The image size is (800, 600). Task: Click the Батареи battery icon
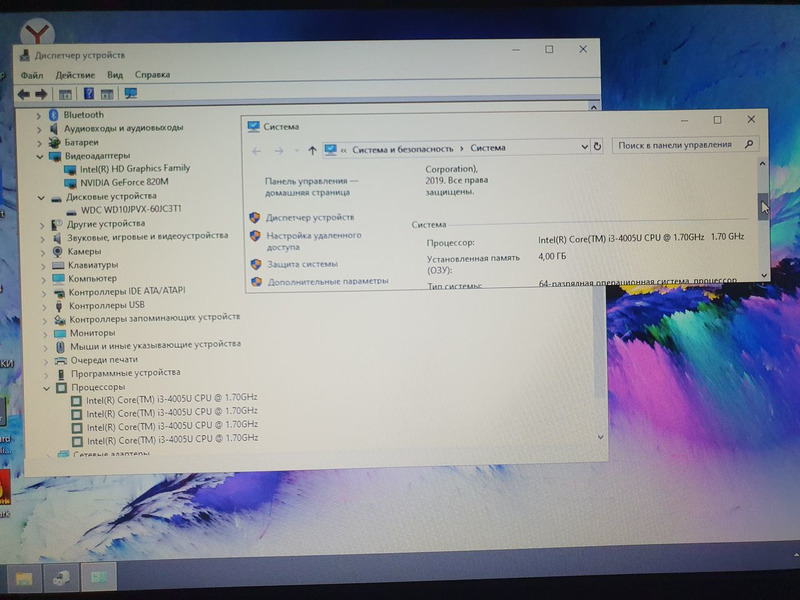click(55, 142)
